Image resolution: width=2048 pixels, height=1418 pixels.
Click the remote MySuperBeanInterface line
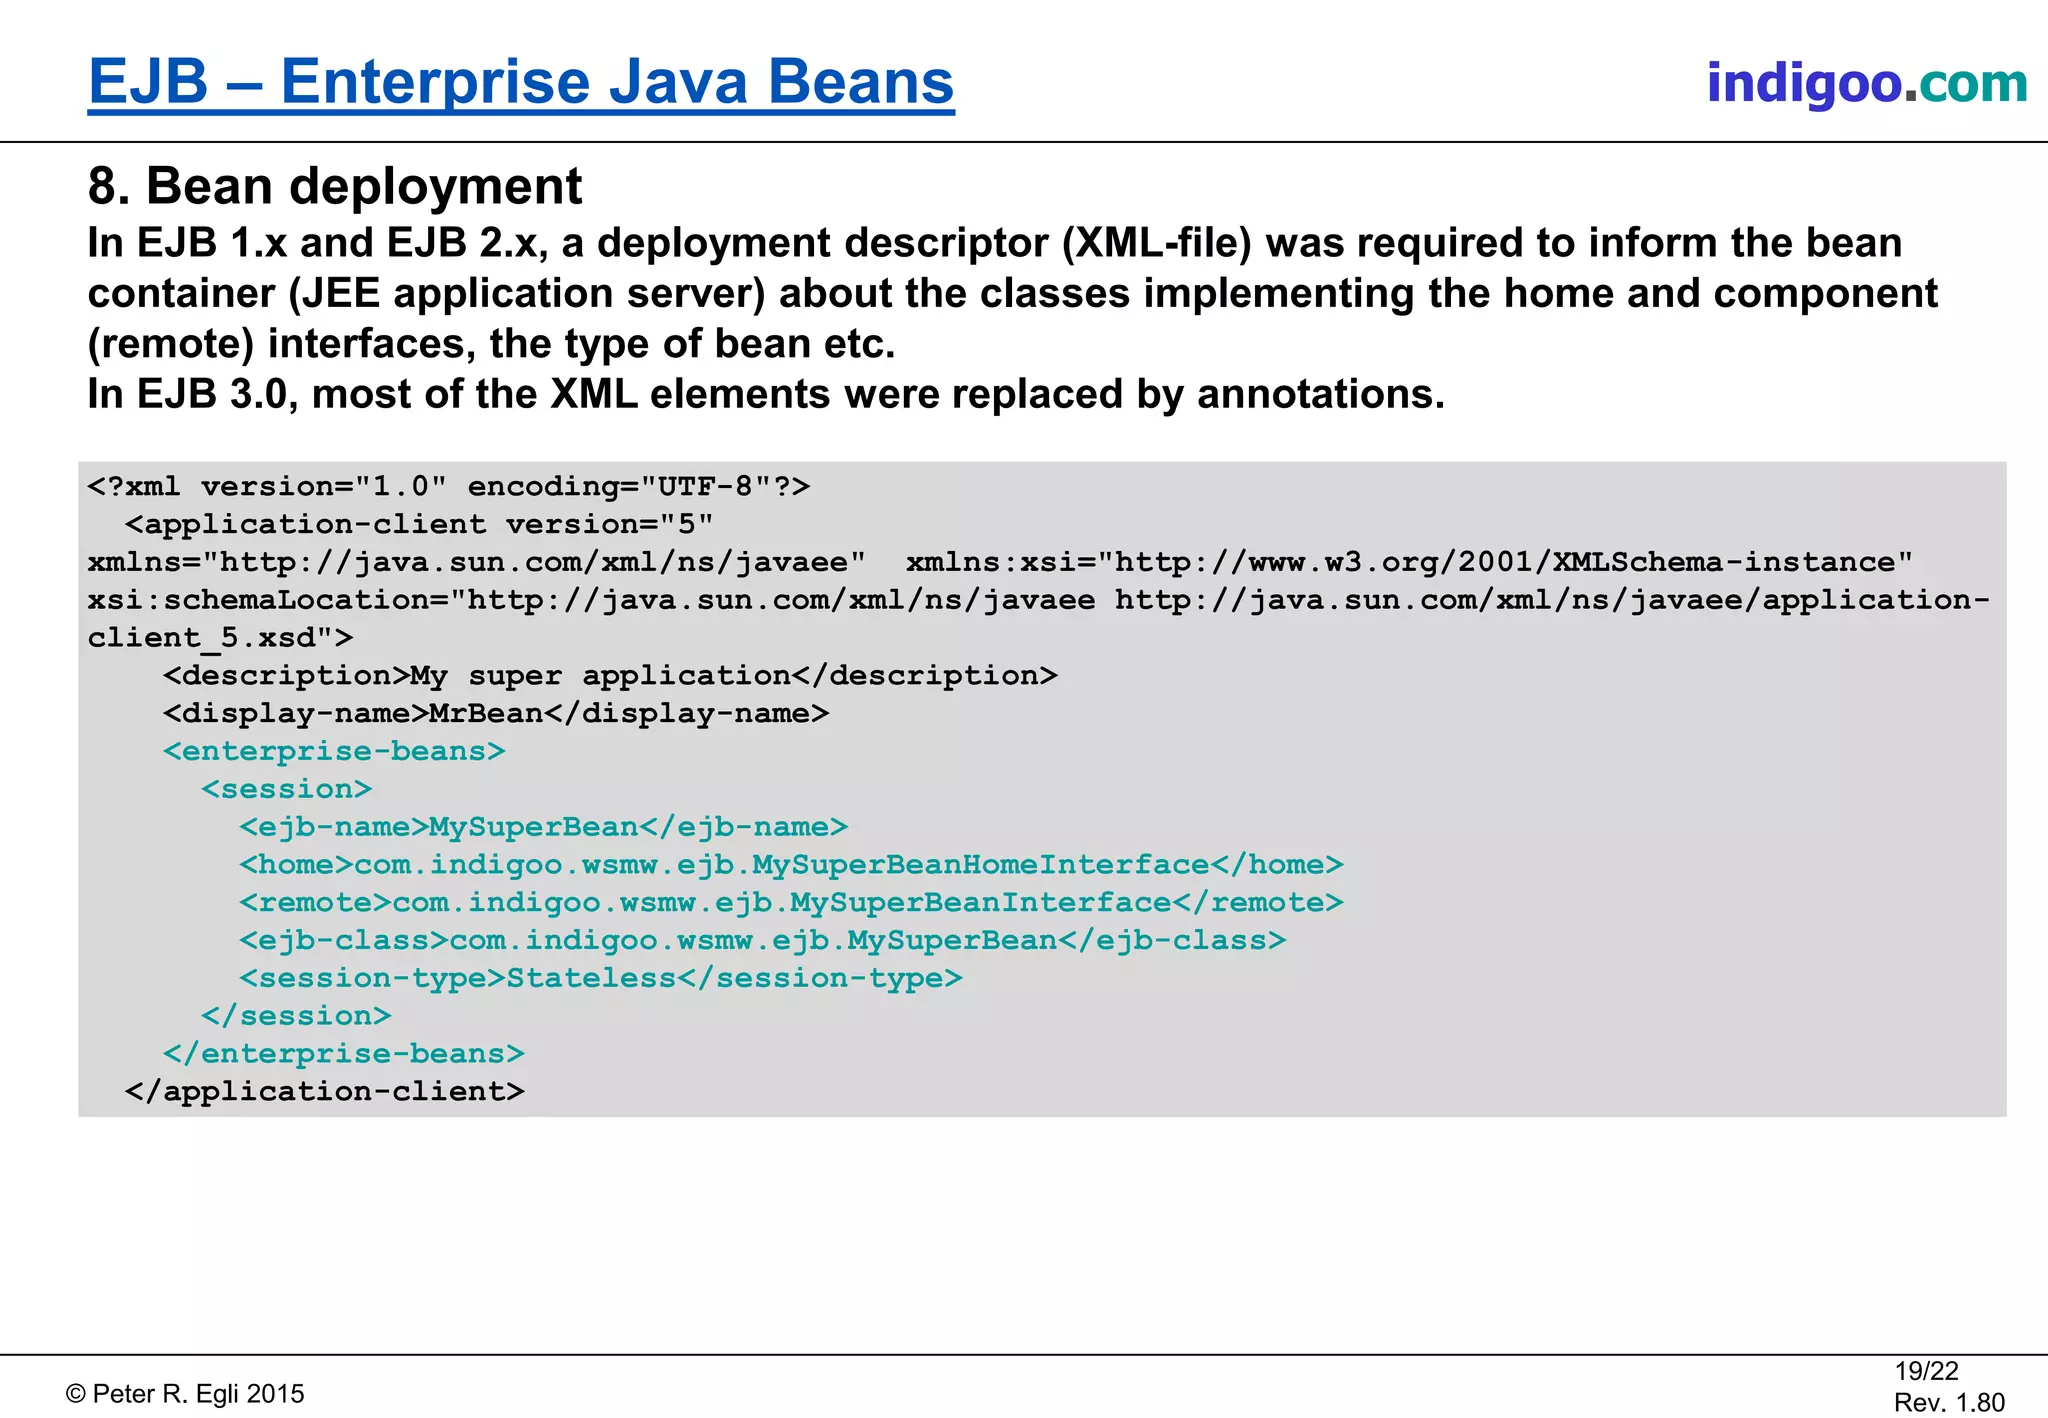(x=791, y=903)
